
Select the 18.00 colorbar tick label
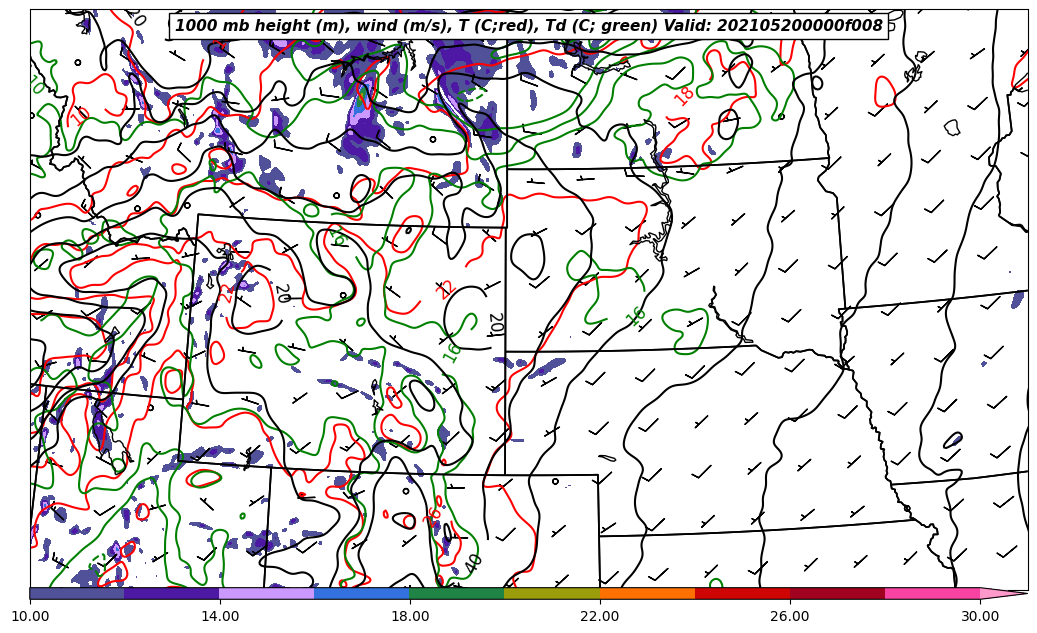(410, 616)
